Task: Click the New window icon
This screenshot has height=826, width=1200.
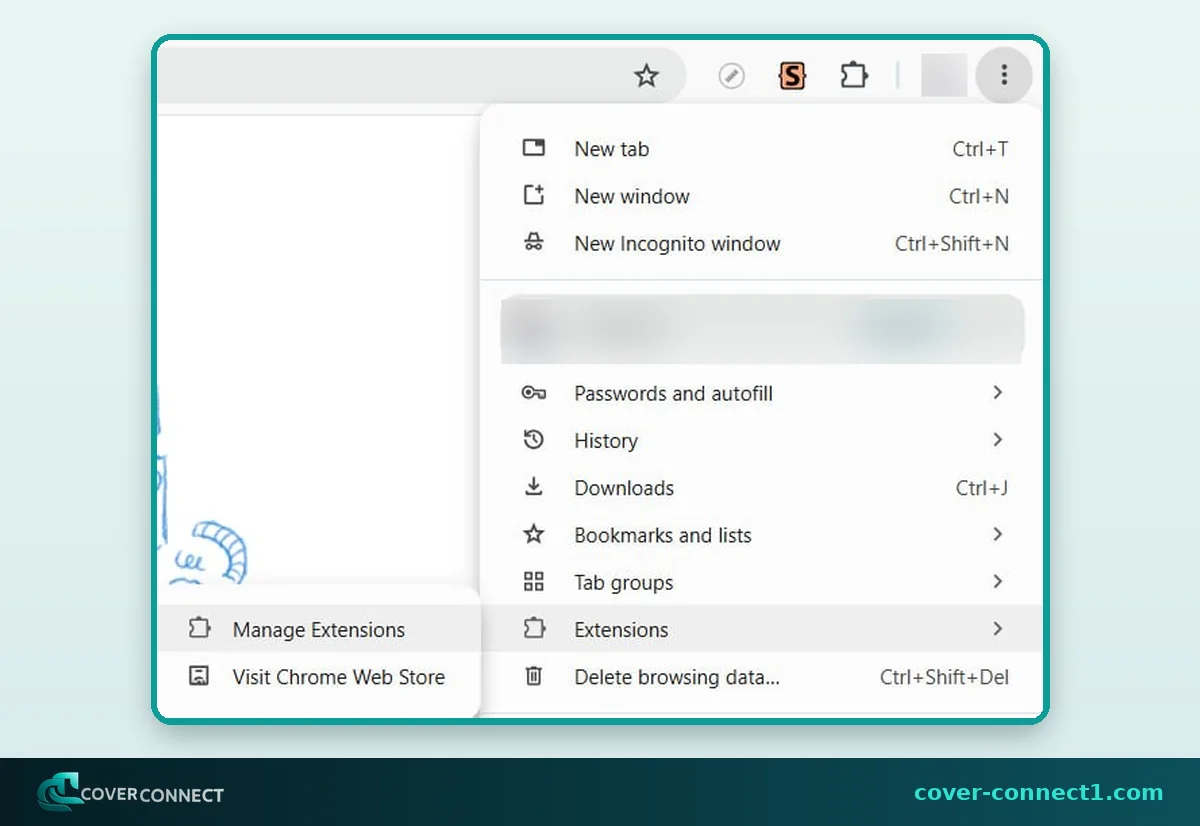Action: (534, 195)
